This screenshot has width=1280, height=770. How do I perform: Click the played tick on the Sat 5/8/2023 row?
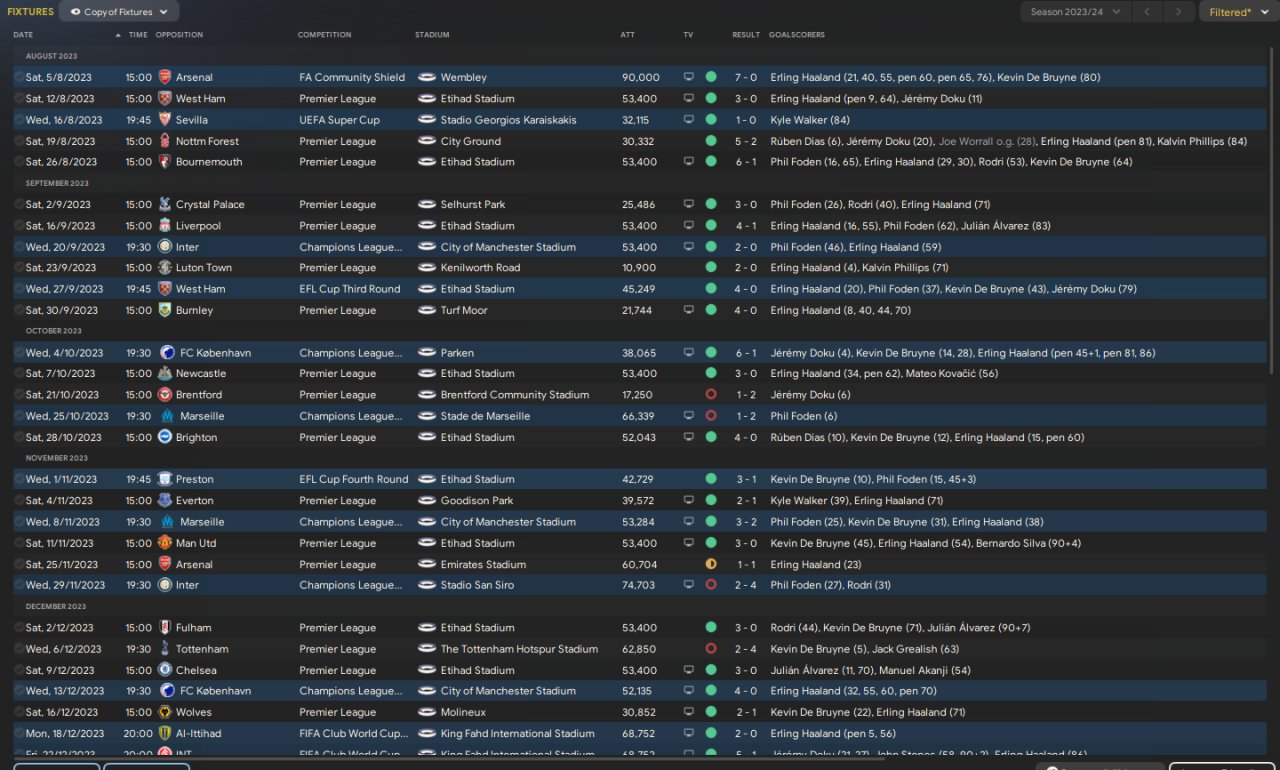(x=19, y=77)
